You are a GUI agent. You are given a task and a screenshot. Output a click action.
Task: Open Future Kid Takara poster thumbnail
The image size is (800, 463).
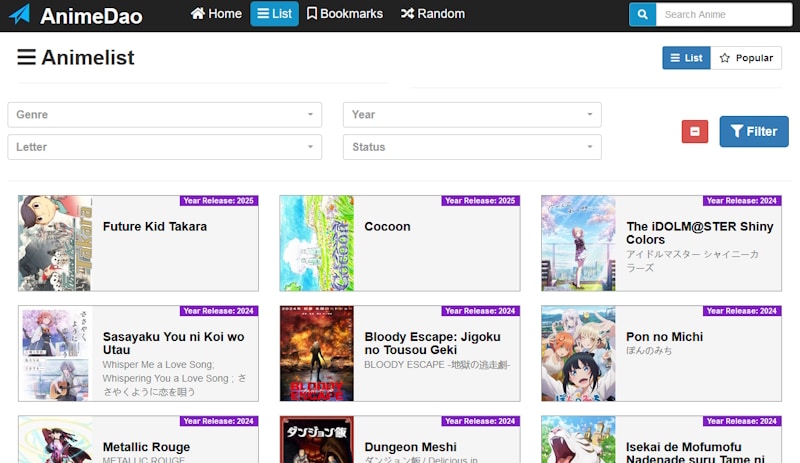(55, 243)
